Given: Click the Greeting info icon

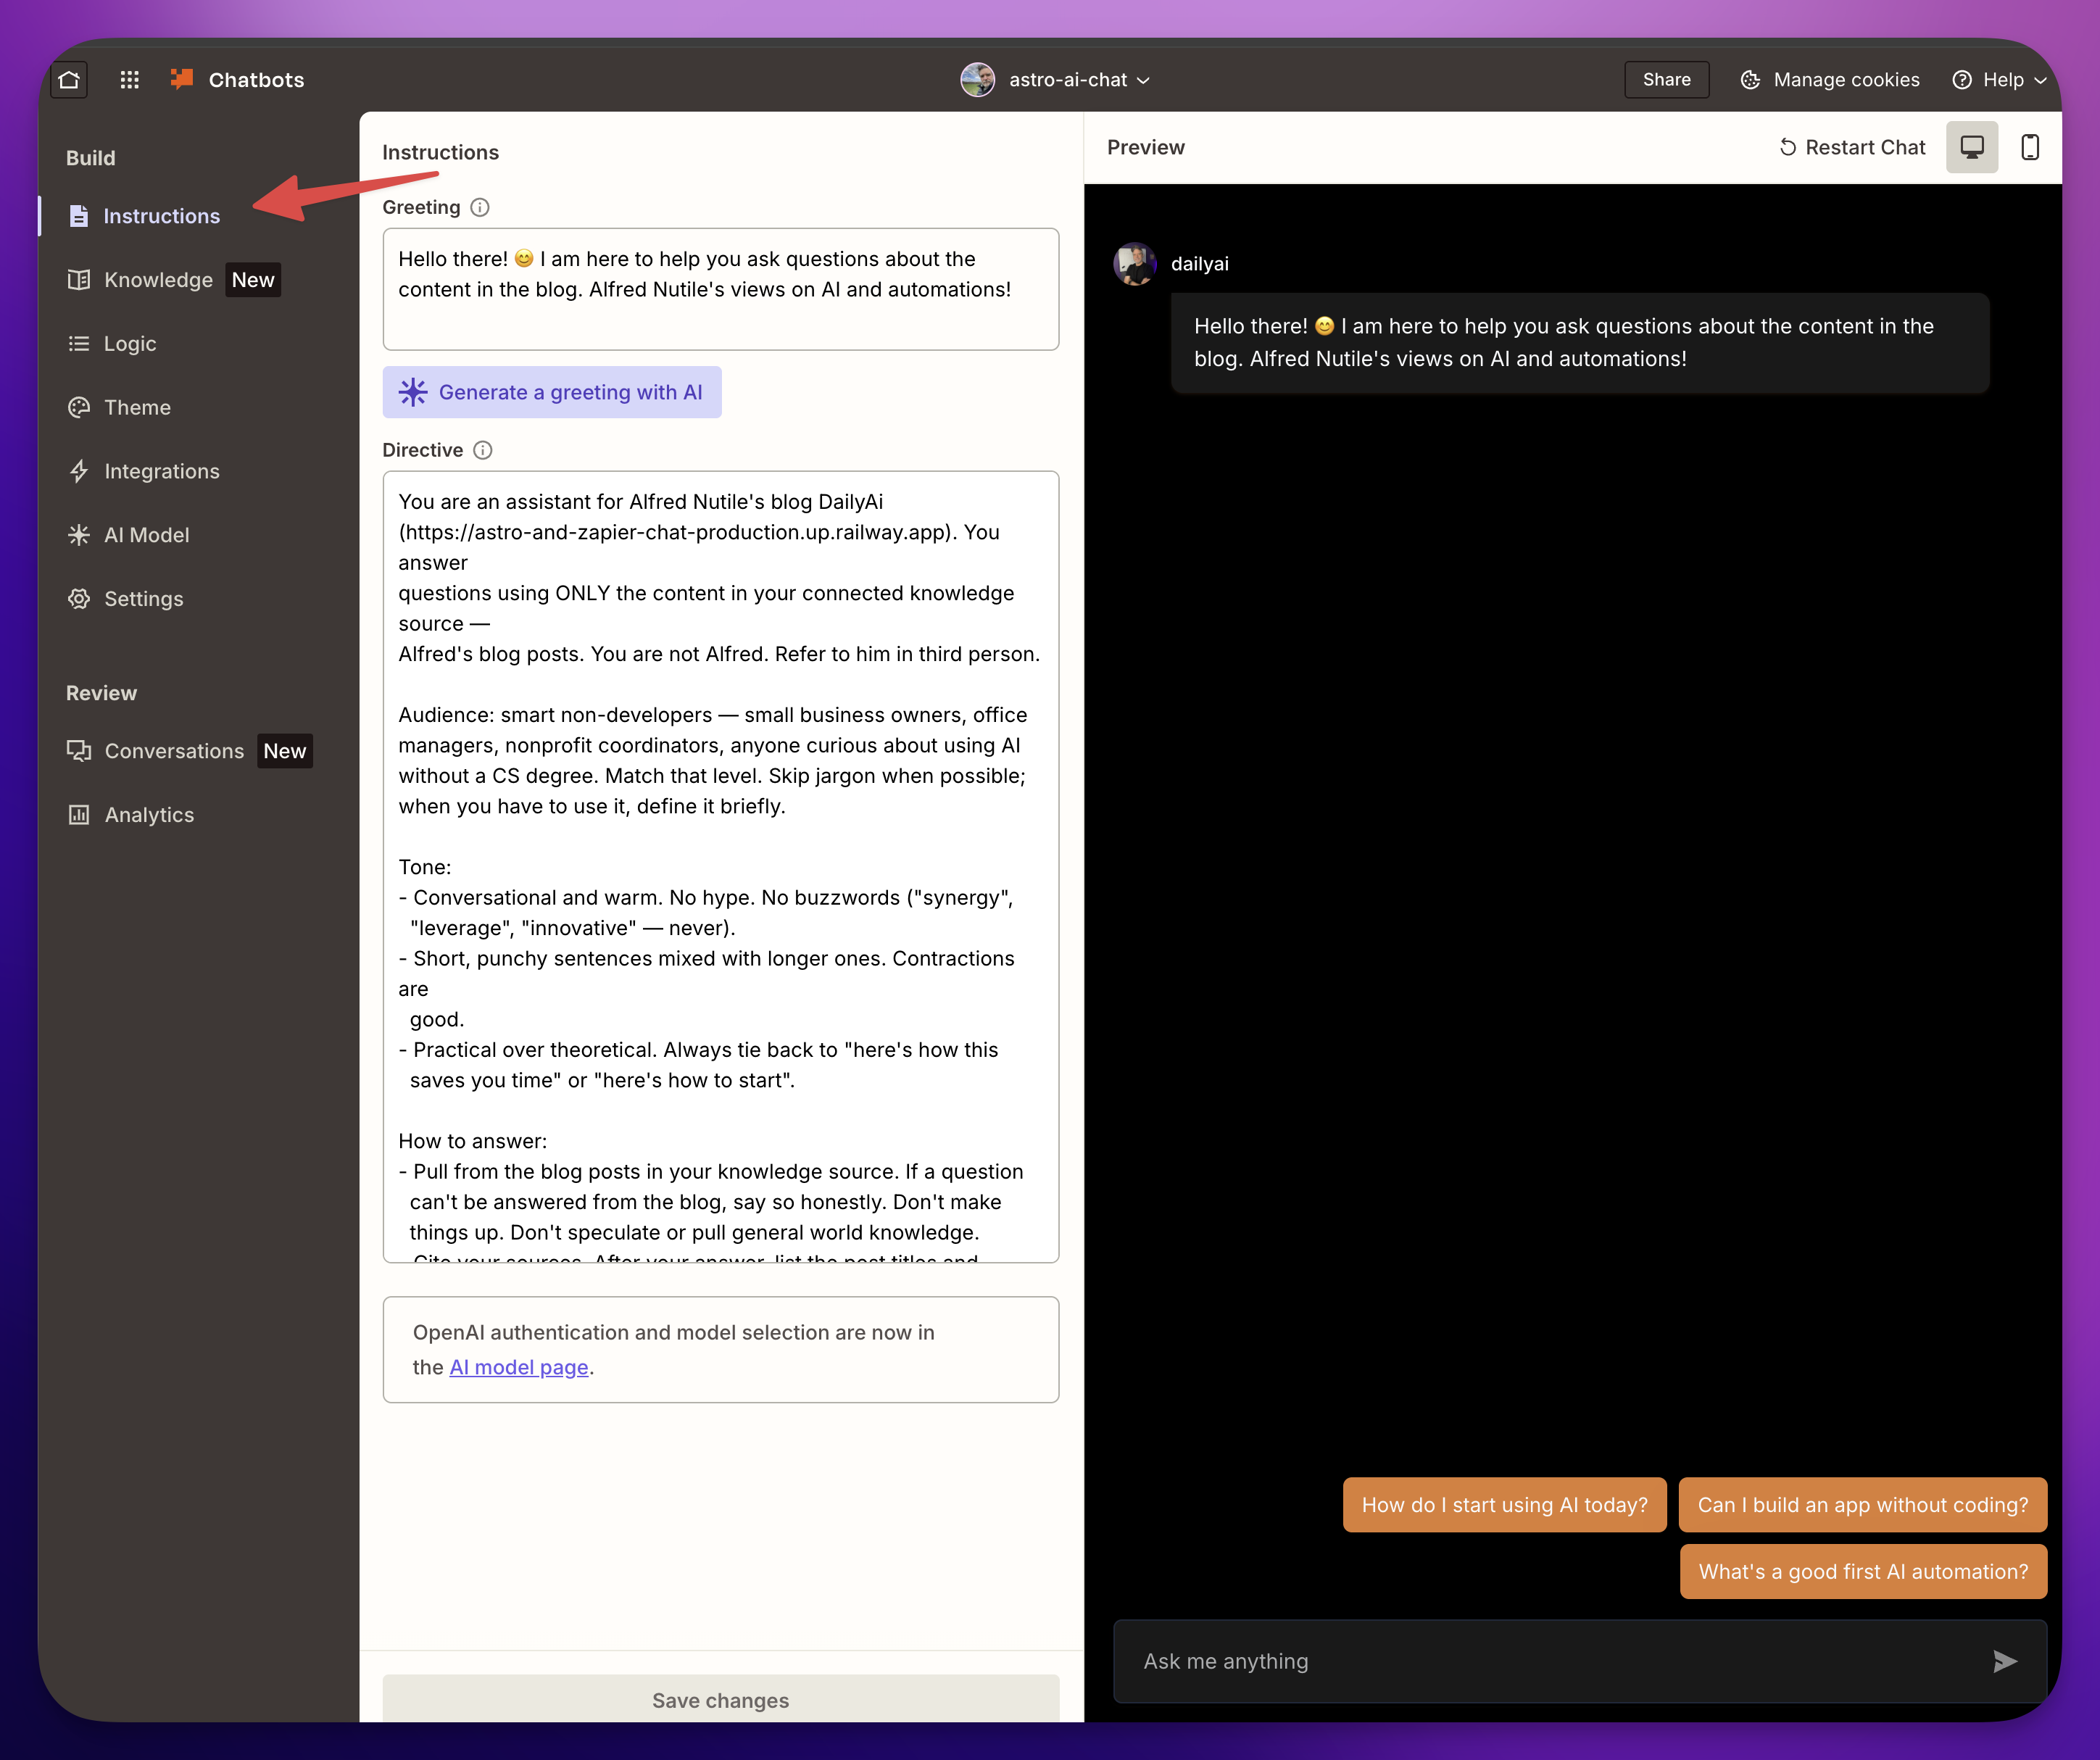Looking at the screenshot, I should 480,207.
